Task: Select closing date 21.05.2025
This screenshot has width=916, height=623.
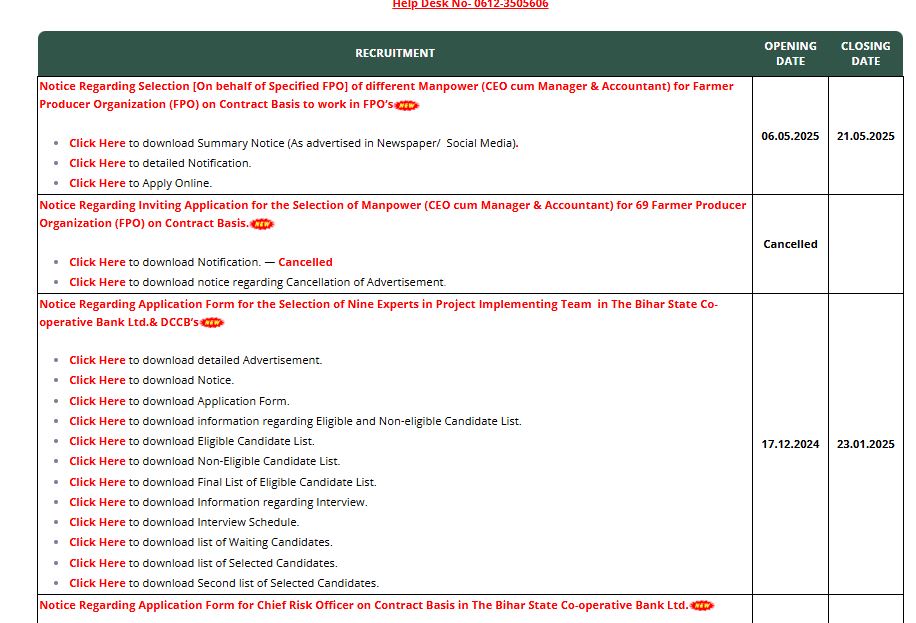Action: click(866, 136)
